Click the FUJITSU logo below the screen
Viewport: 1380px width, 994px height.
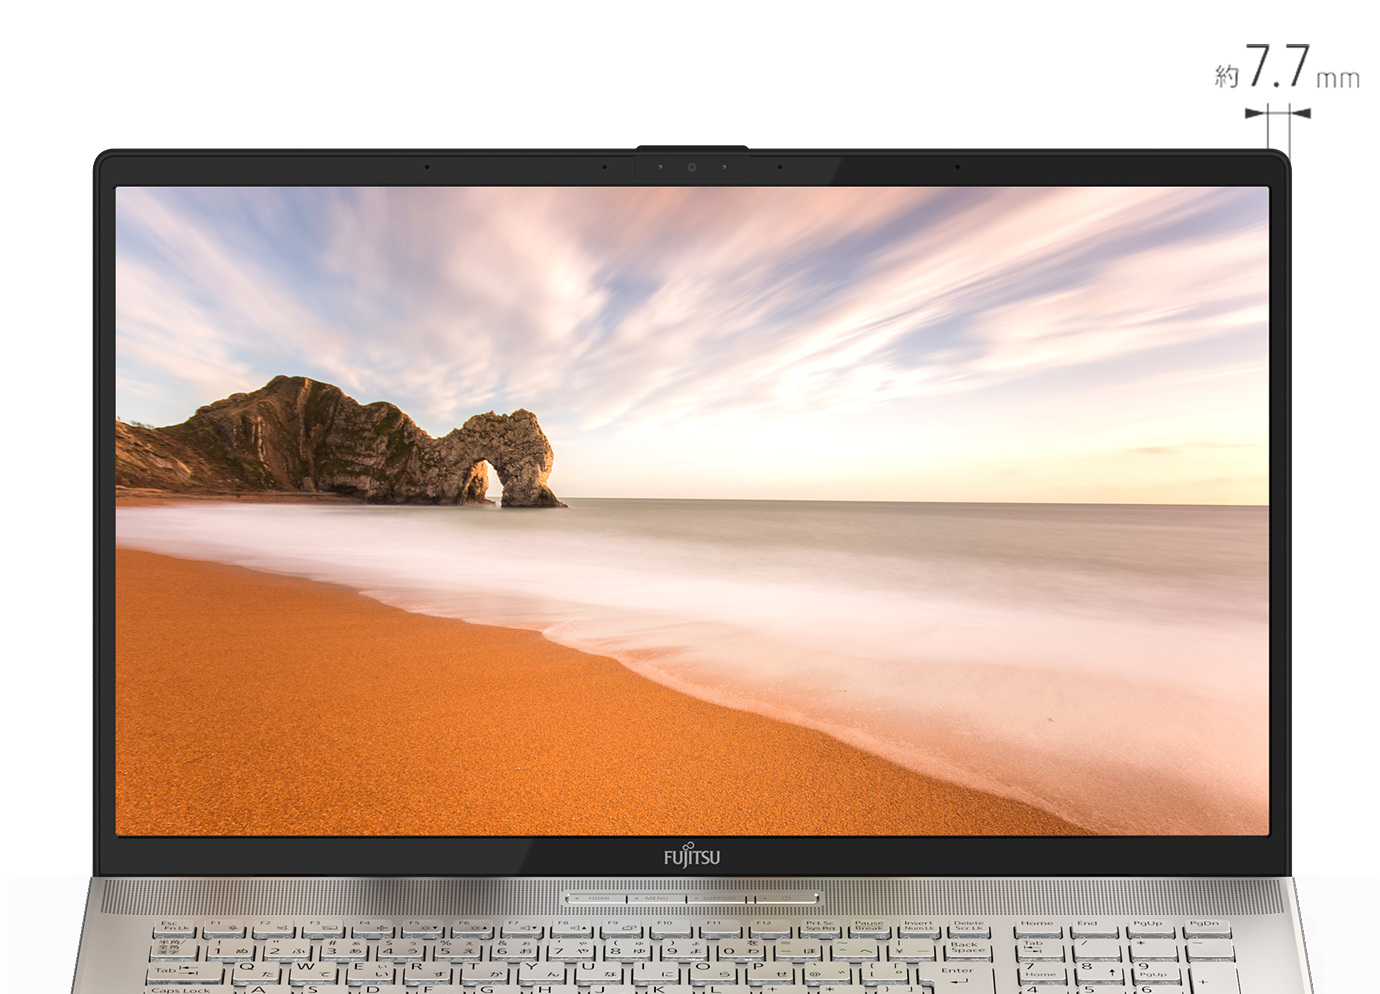click(690, 856)
